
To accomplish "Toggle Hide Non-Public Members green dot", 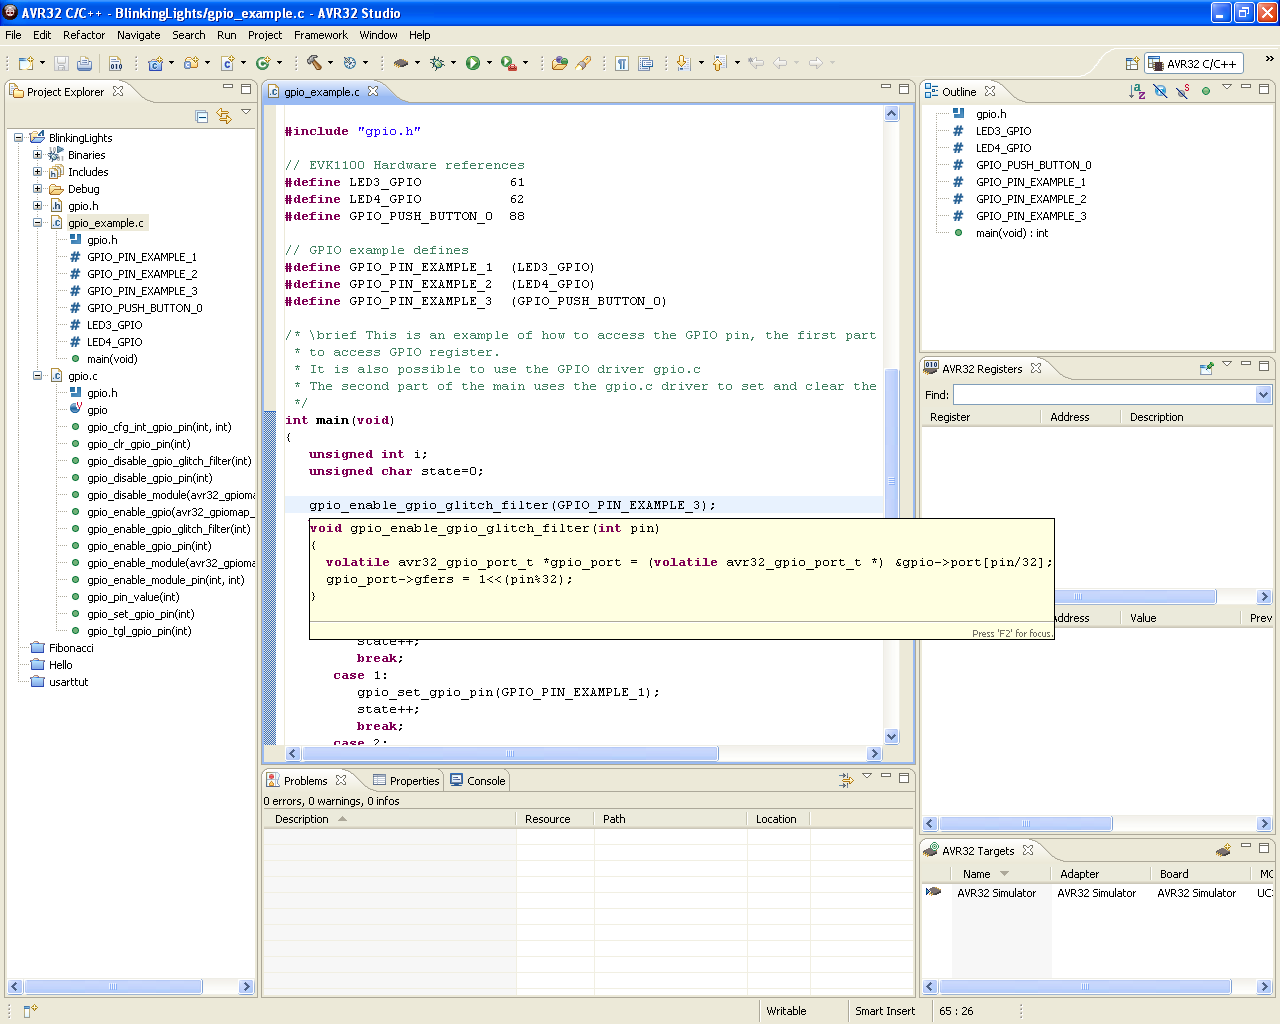I will pos(1206,91).
